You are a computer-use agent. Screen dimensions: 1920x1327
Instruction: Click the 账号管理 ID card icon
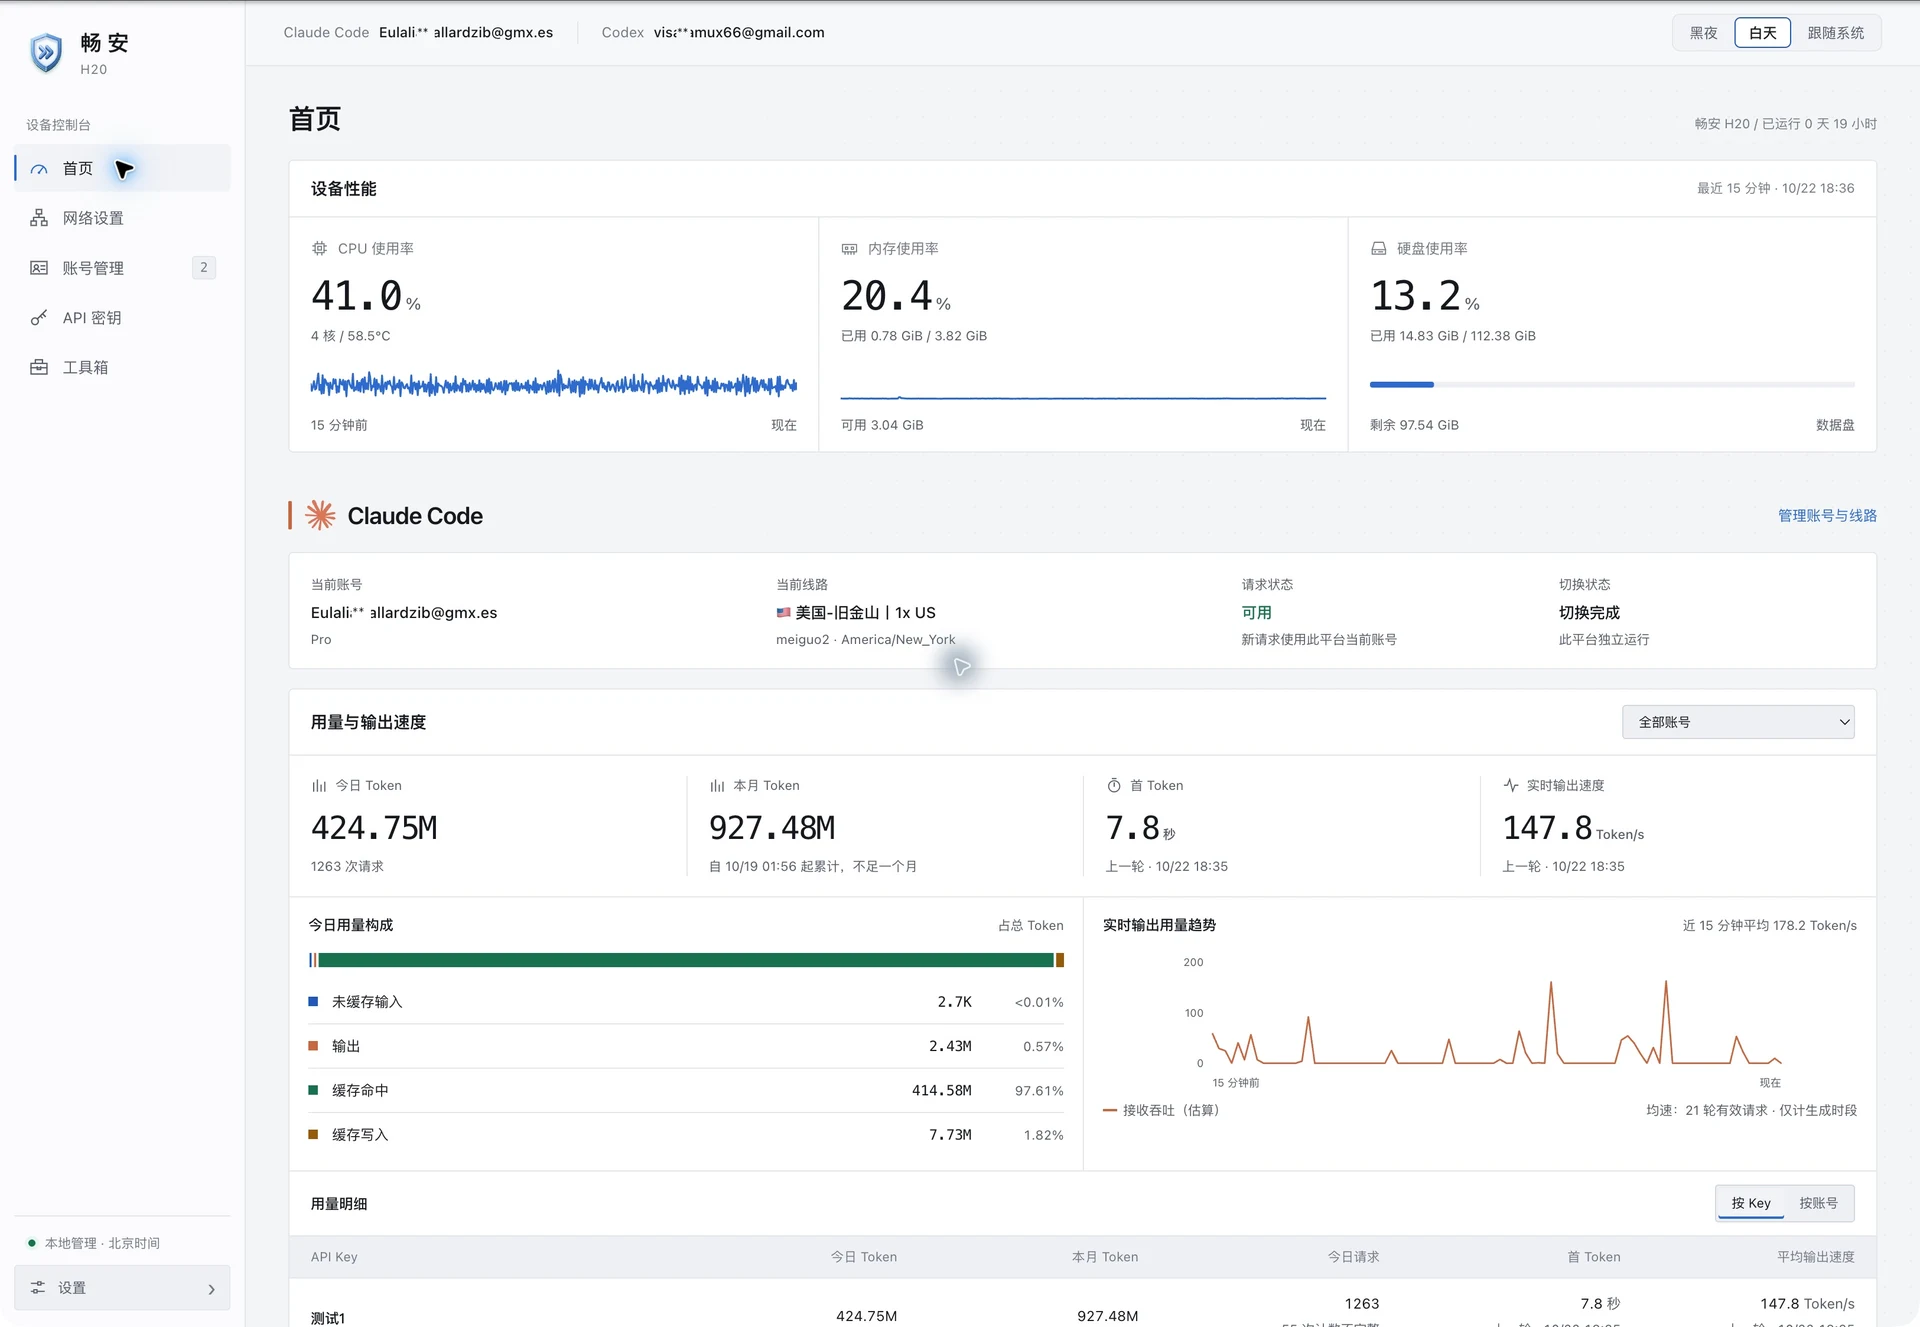click(x=39, y=268)
